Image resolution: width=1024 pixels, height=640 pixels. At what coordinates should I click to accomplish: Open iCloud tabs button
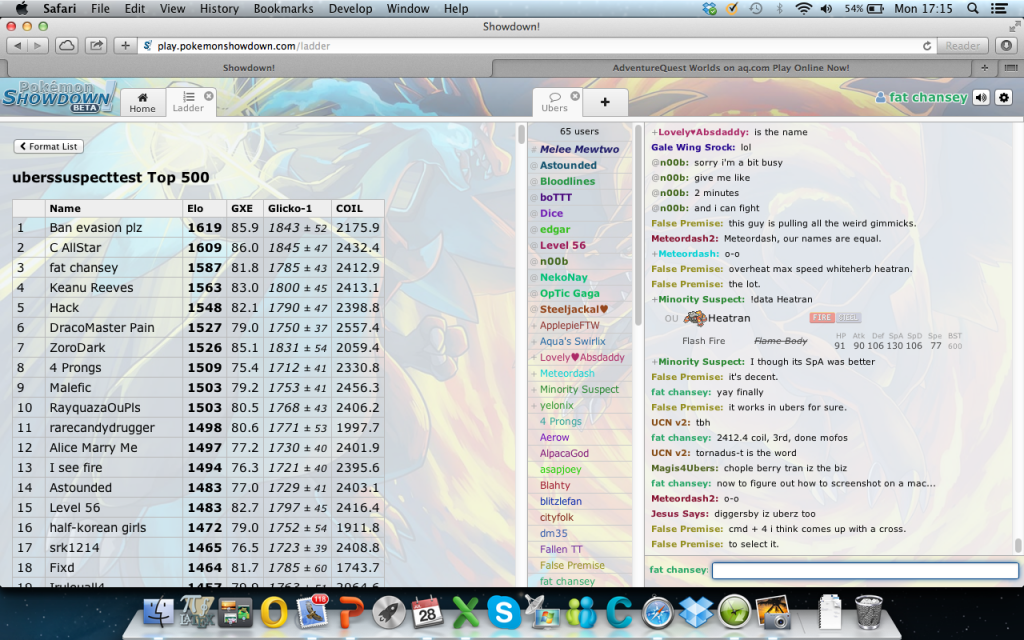[x=67, y=46]
